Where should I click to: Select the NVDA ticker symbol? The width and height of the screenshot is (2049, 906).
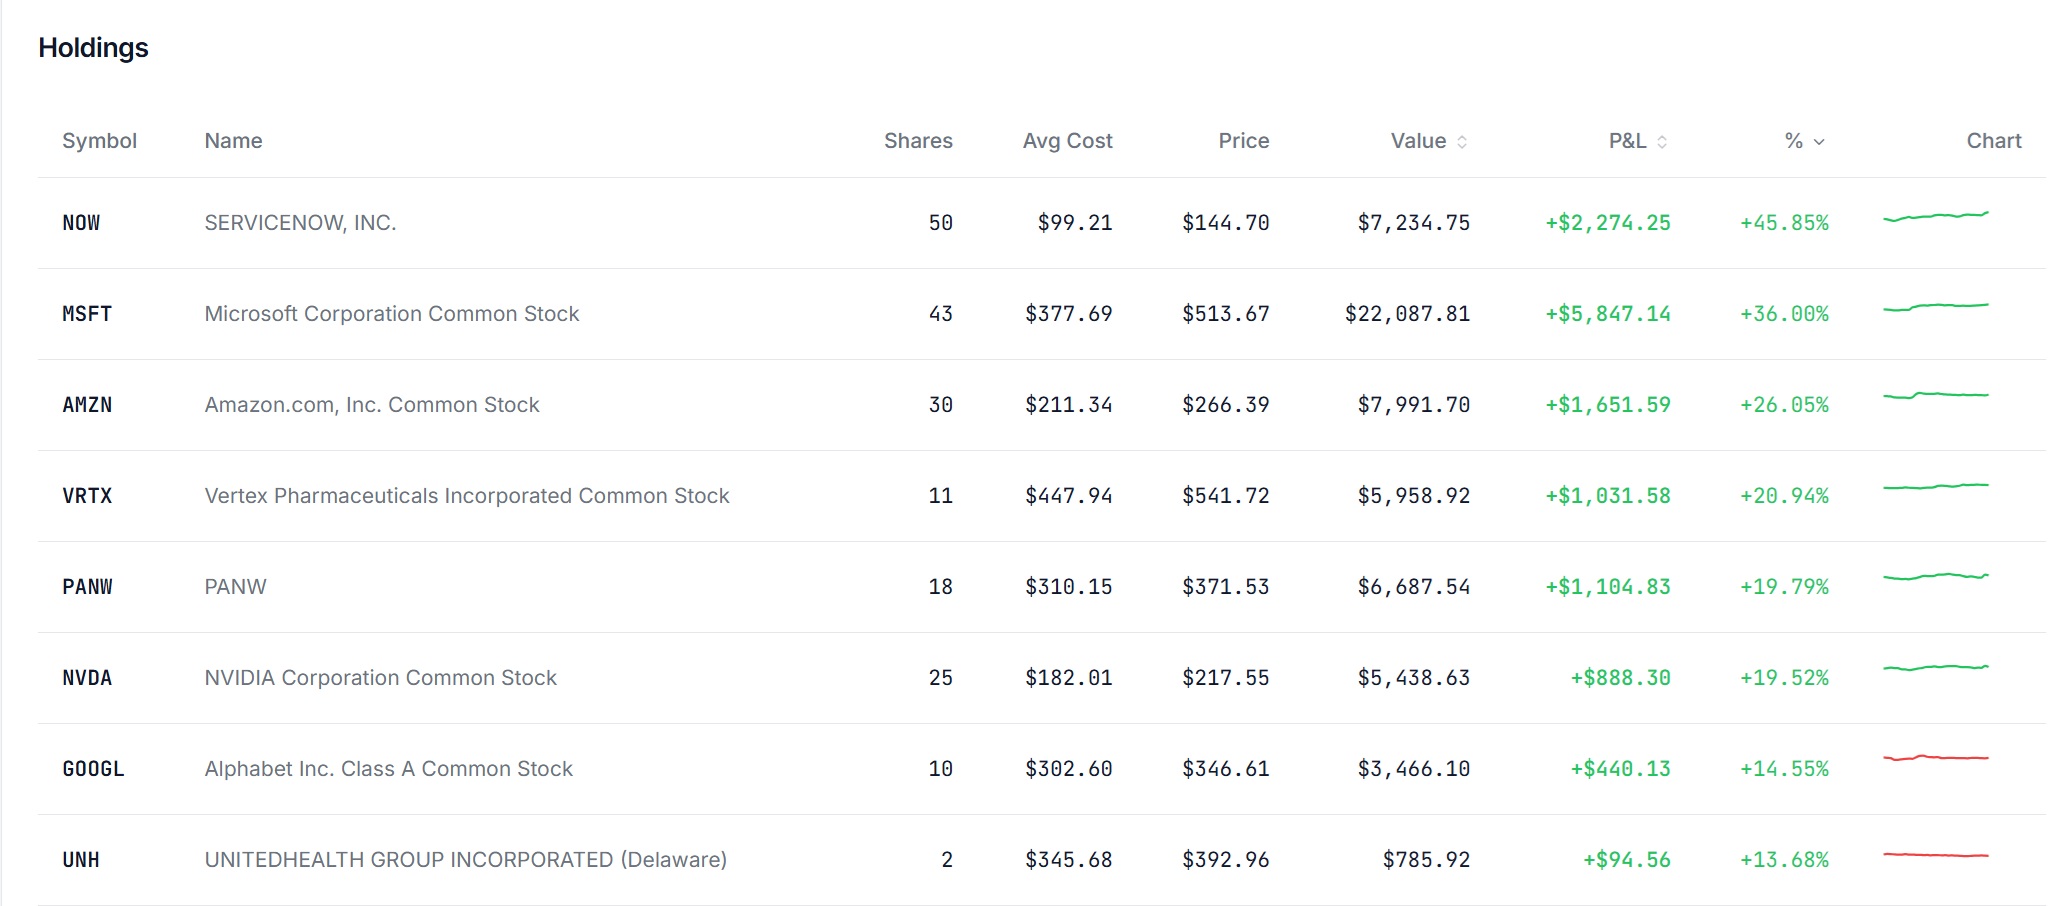[87, 678]
